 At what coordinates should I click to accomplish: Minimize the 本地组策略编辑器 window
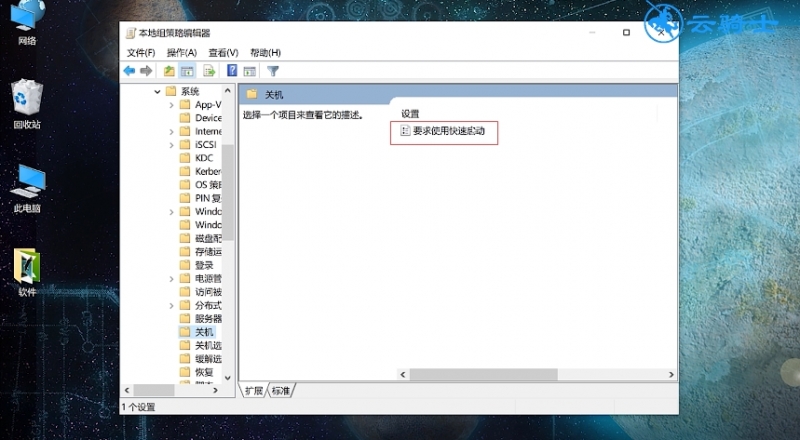[592, 33]
